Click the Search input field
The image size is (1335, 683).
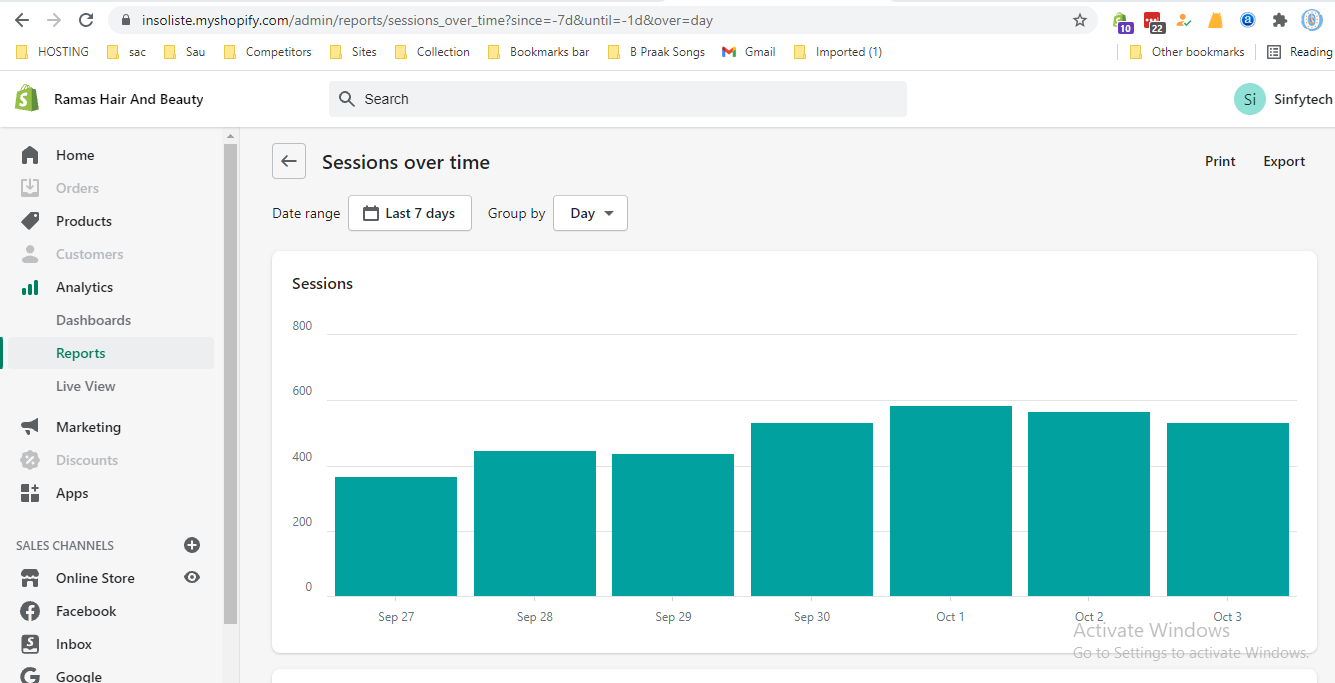click(618, 99)
